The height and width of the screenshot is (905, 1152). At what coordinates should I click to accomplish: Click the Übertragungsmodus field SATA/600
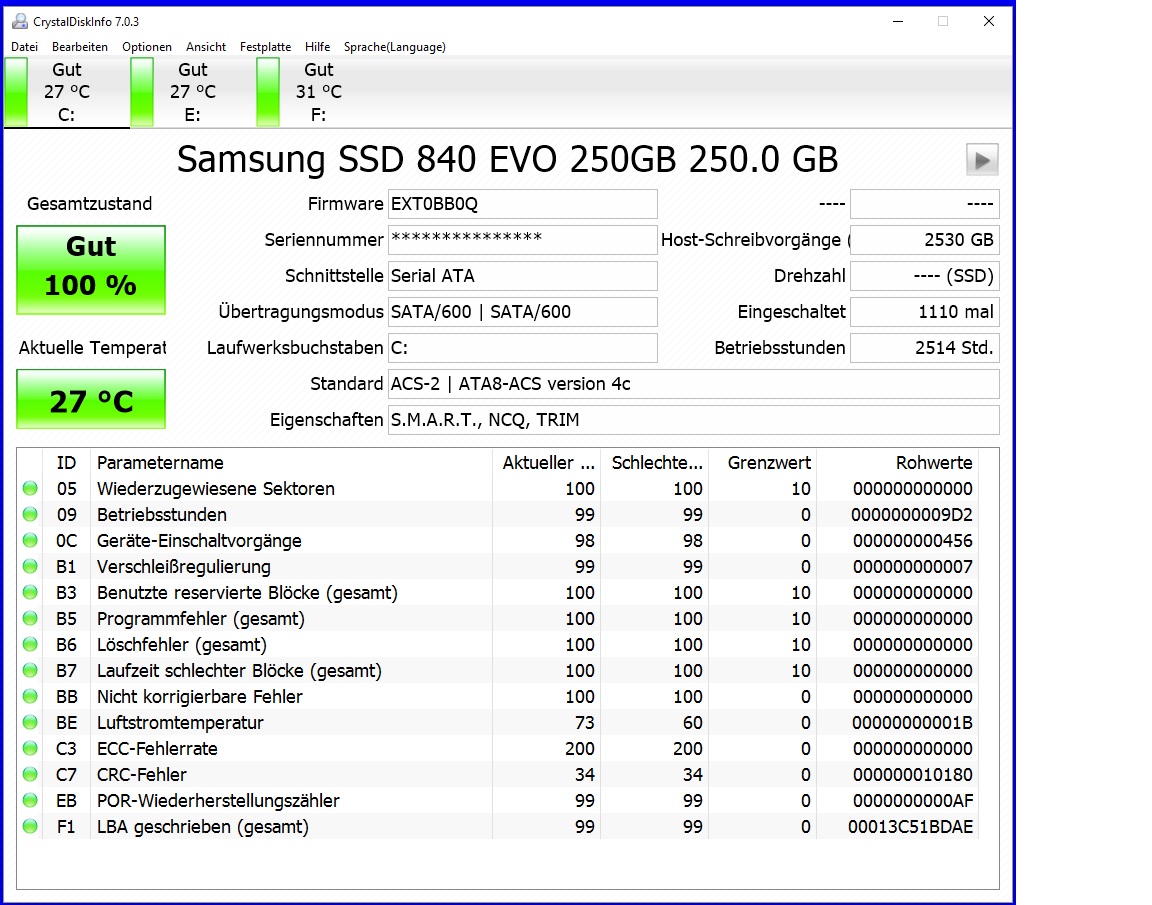tap(522, 312)
